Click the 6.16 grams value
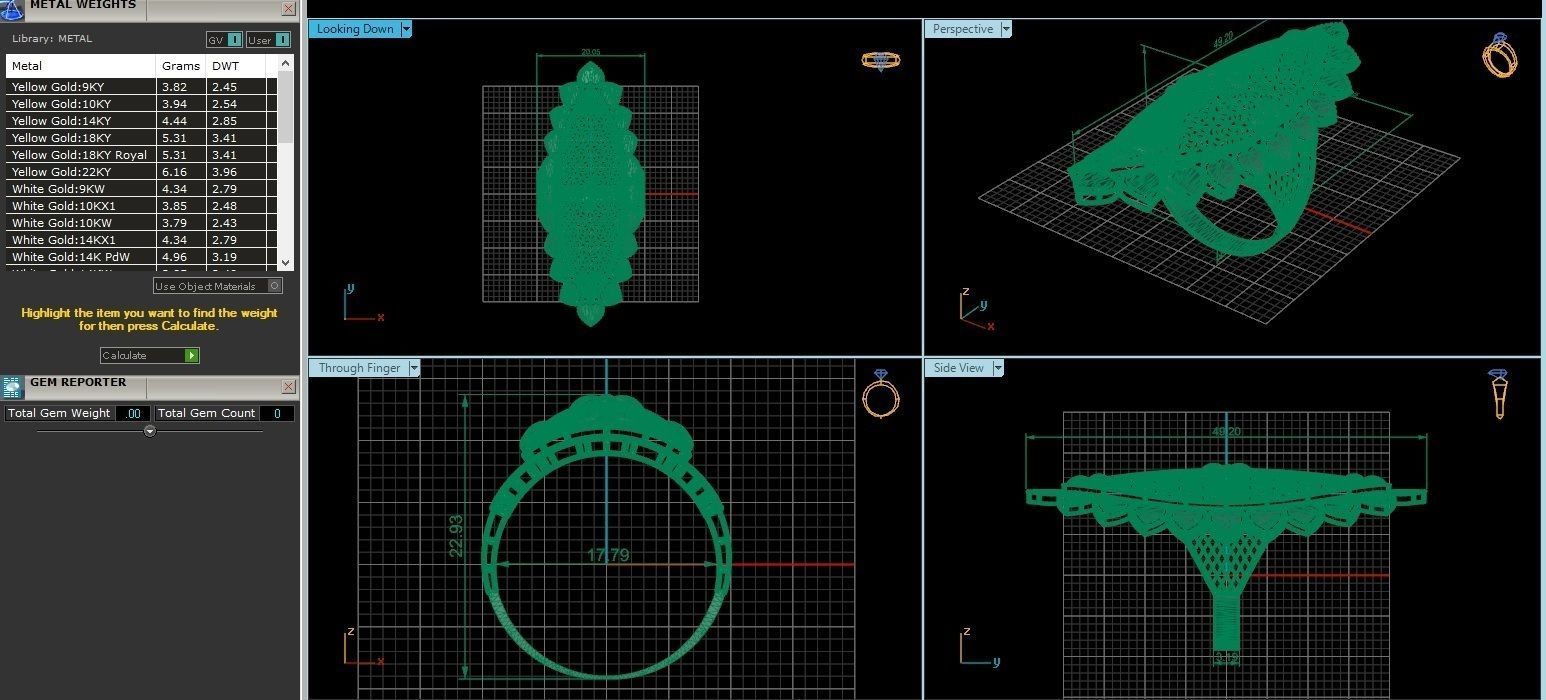The height and width of the screenshot is (700, 1546). 174,172
